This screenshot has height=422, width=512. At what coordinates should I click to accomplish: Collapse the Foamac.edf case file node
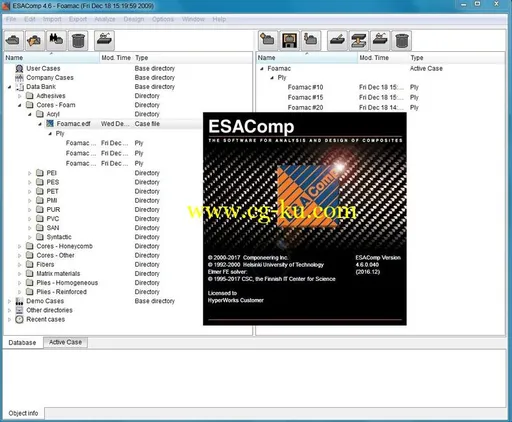[x=40, y=124]
